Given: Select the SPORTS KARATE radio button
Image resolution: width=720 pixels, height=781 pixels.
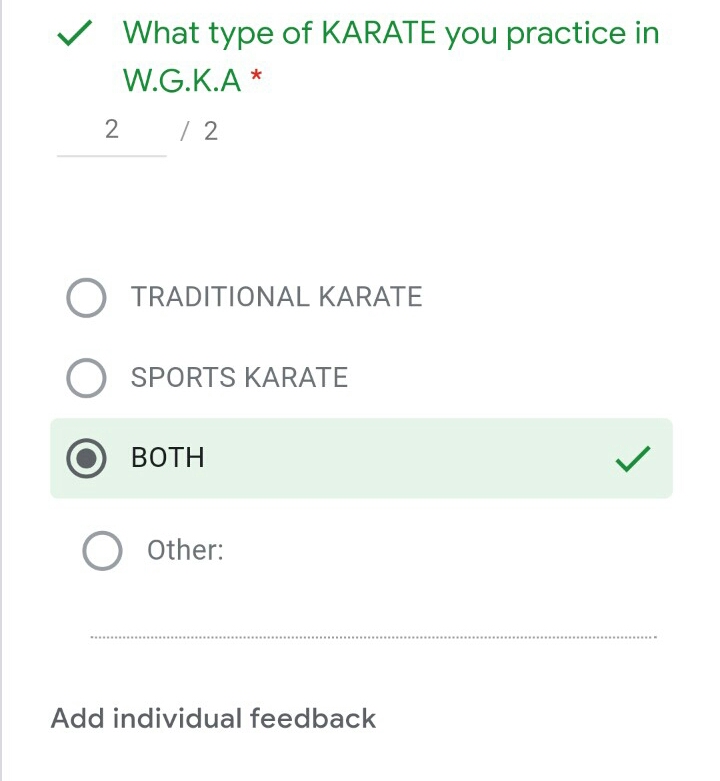Looking at the screenshot, I should 86,378.
